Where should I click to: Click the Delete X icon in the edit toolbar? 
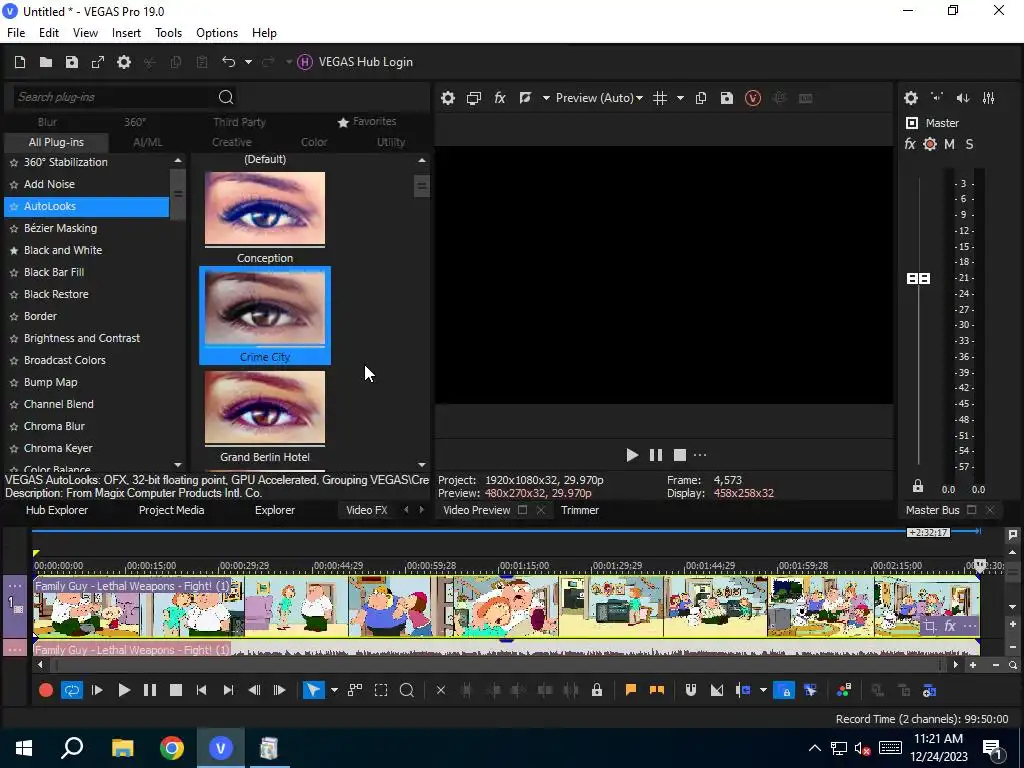(x=441, y=690)
